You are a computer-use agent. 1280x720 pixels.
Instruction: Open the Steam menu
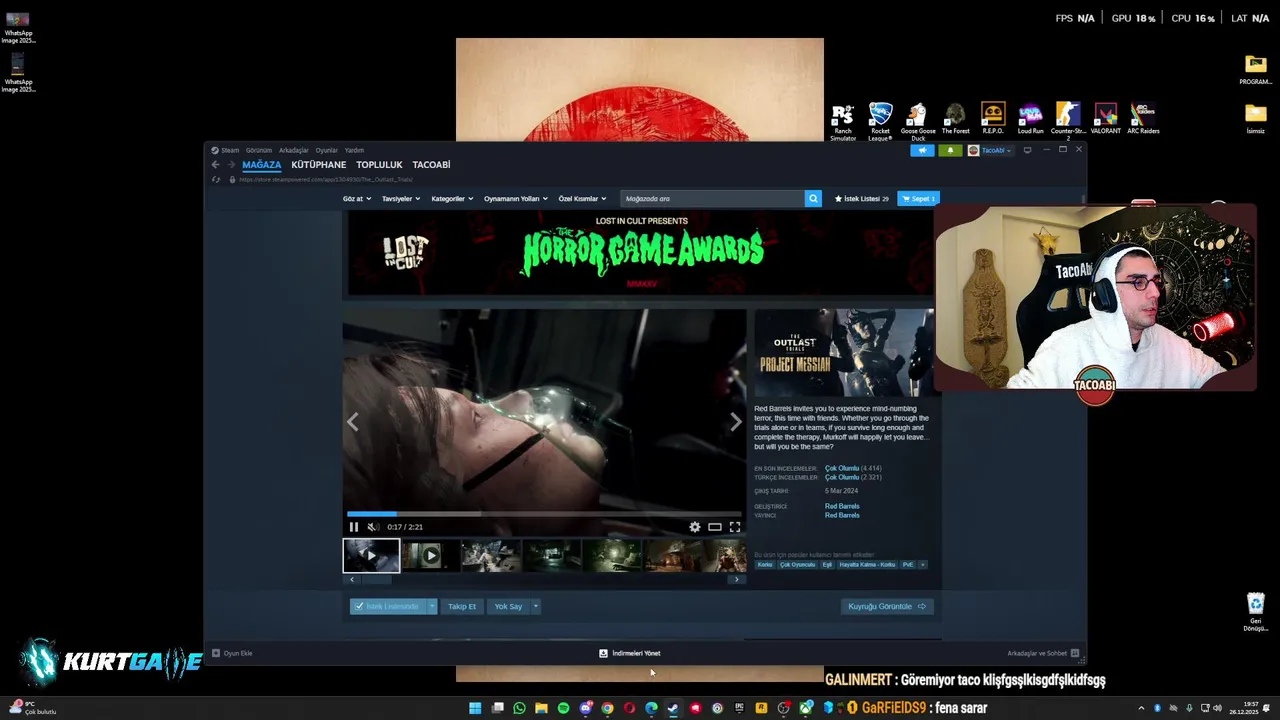click(230, 150)
